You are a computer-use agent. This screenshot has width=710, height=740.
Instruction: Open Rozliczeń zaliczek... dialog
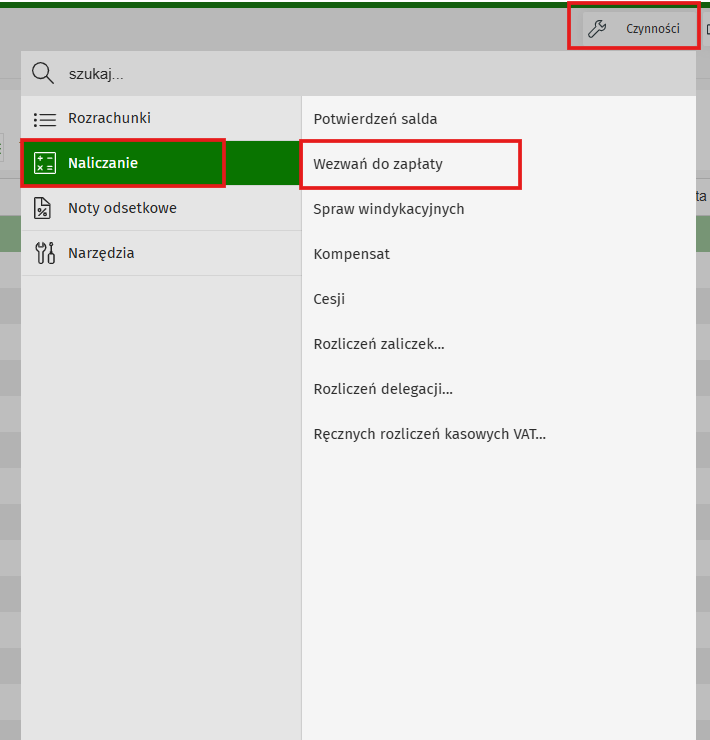[378, 344]
